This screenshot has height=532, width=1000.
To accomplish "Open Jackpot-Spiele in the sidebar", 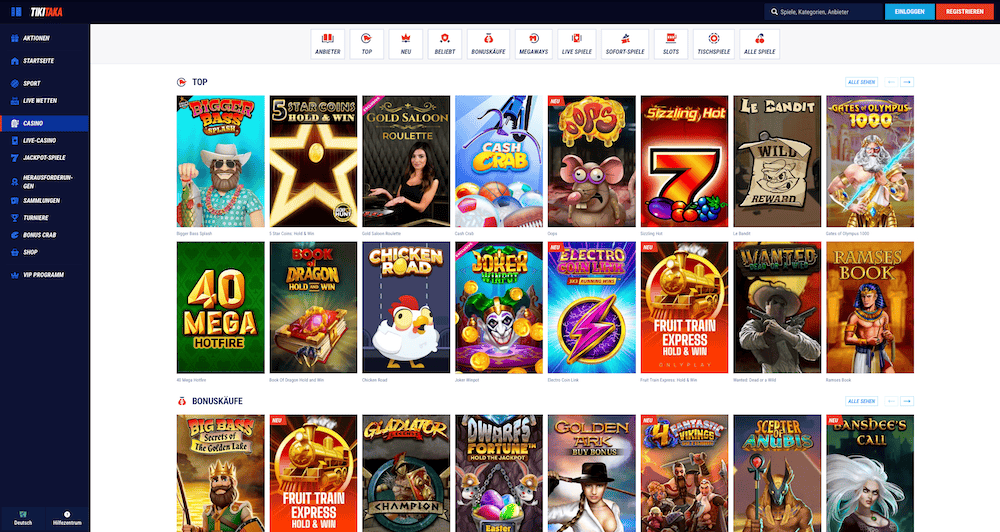I will pos(45,158).
